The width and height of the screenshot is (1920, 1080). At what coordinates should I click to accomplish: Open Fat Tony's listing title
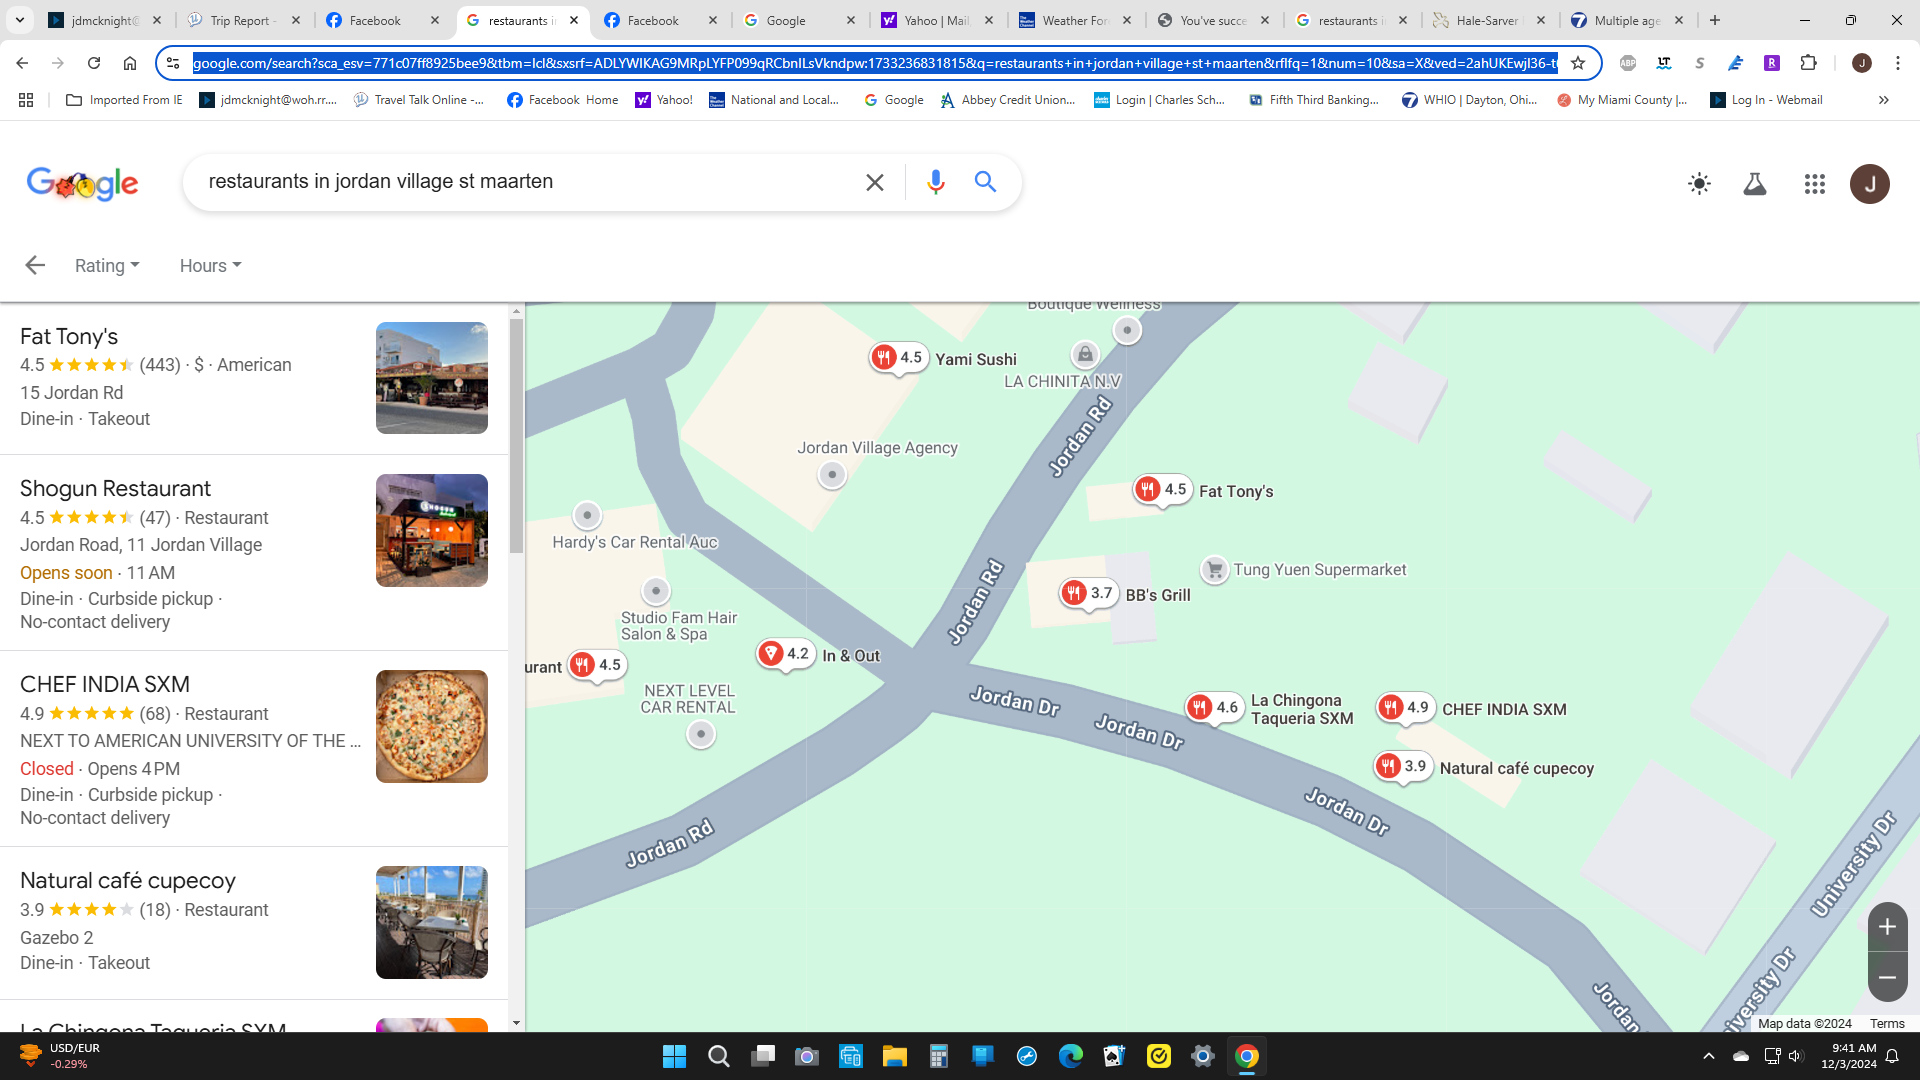coord(69,336)
